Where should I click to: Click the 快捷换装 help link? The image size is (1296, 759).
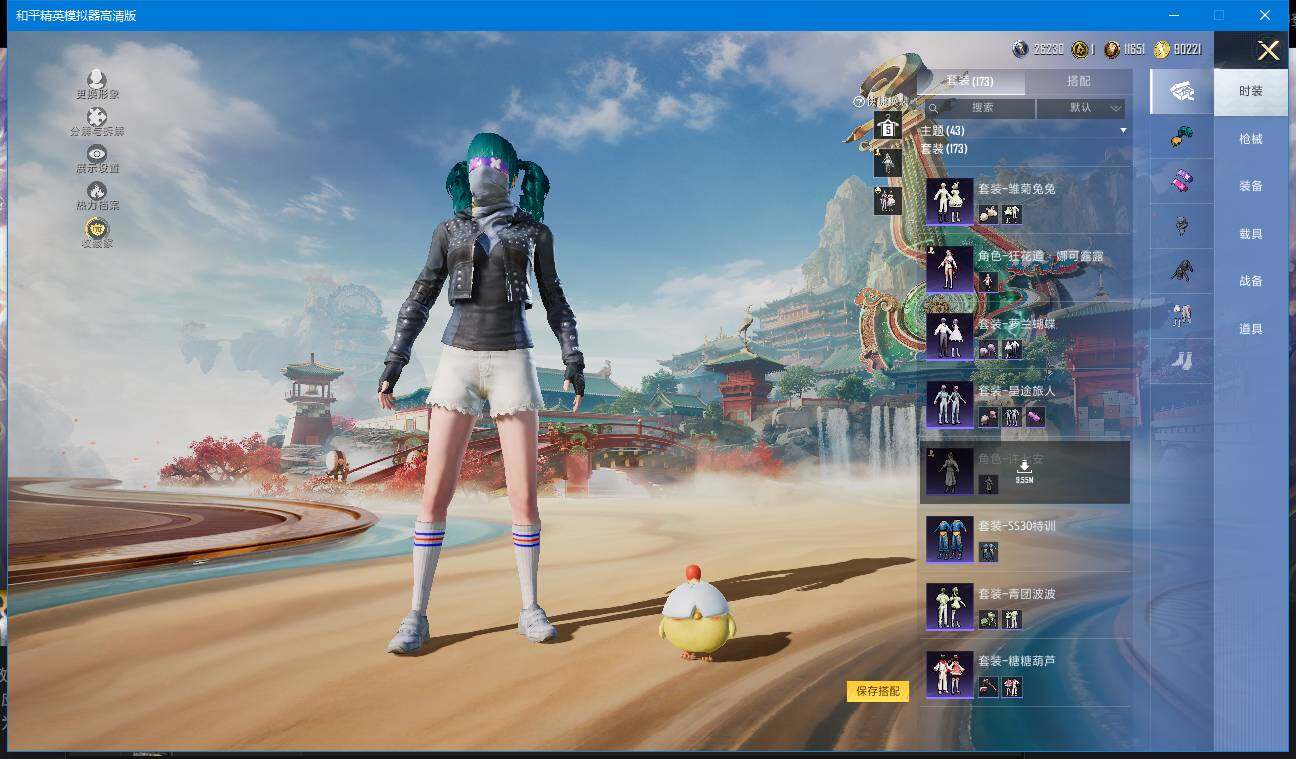[881, 101]
